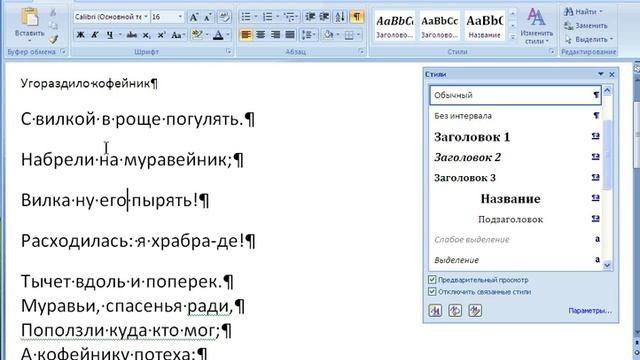Image resolution: width=640 pixels, height=360 pixels.
Task: Open the font color dropdown arrow
Action: pyautogui.click(x=228, y=35)
